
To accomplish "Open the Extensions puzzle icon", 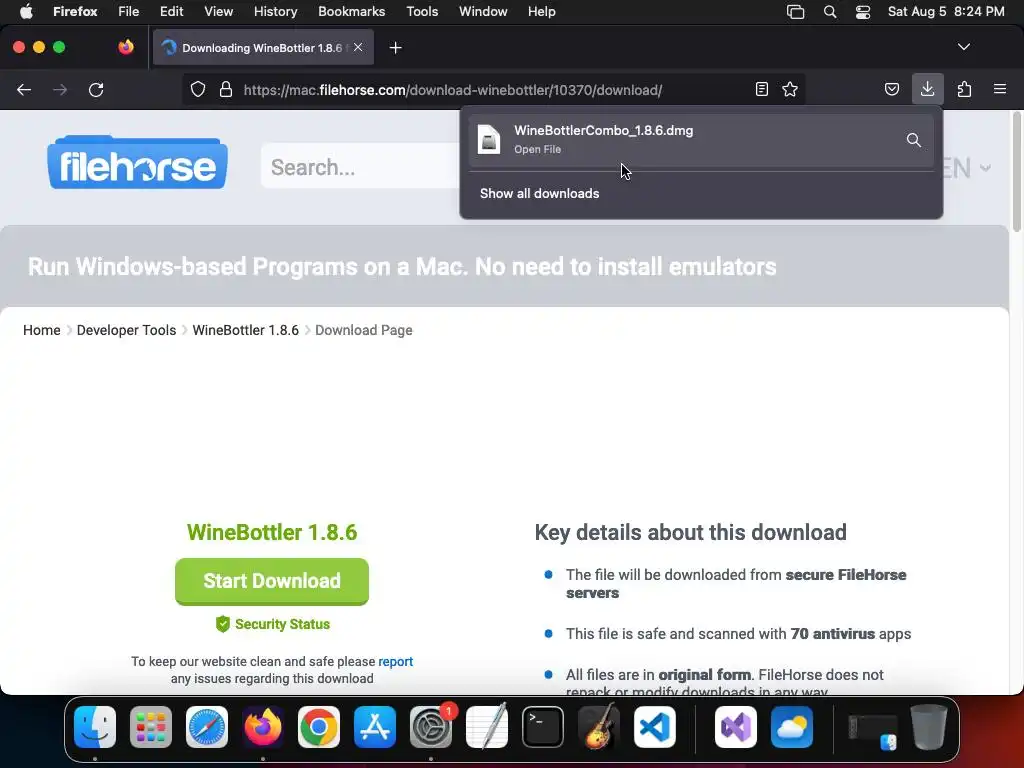I will [964, 89].
